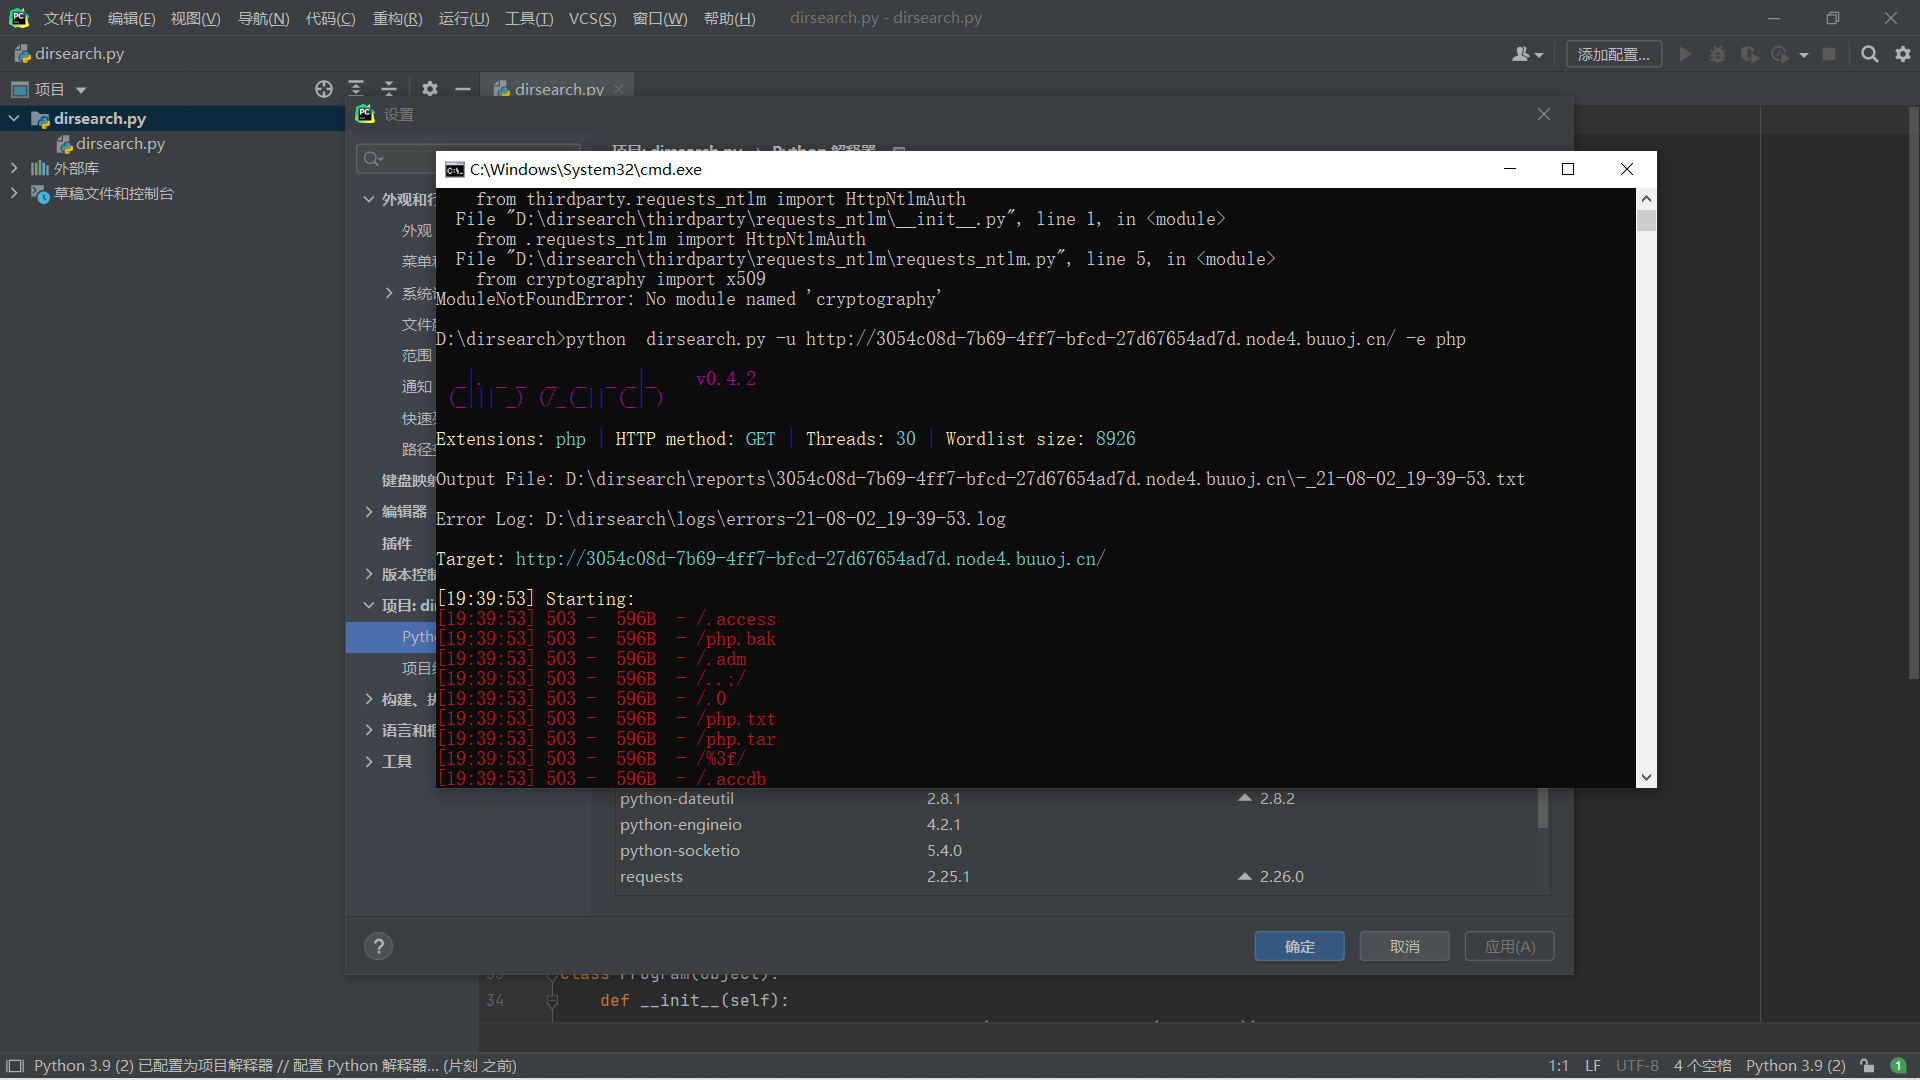Image resolution: width=1920 pixels, height=1080 pixels.
Task: Select the requests package row
Action: click(651, 877)
